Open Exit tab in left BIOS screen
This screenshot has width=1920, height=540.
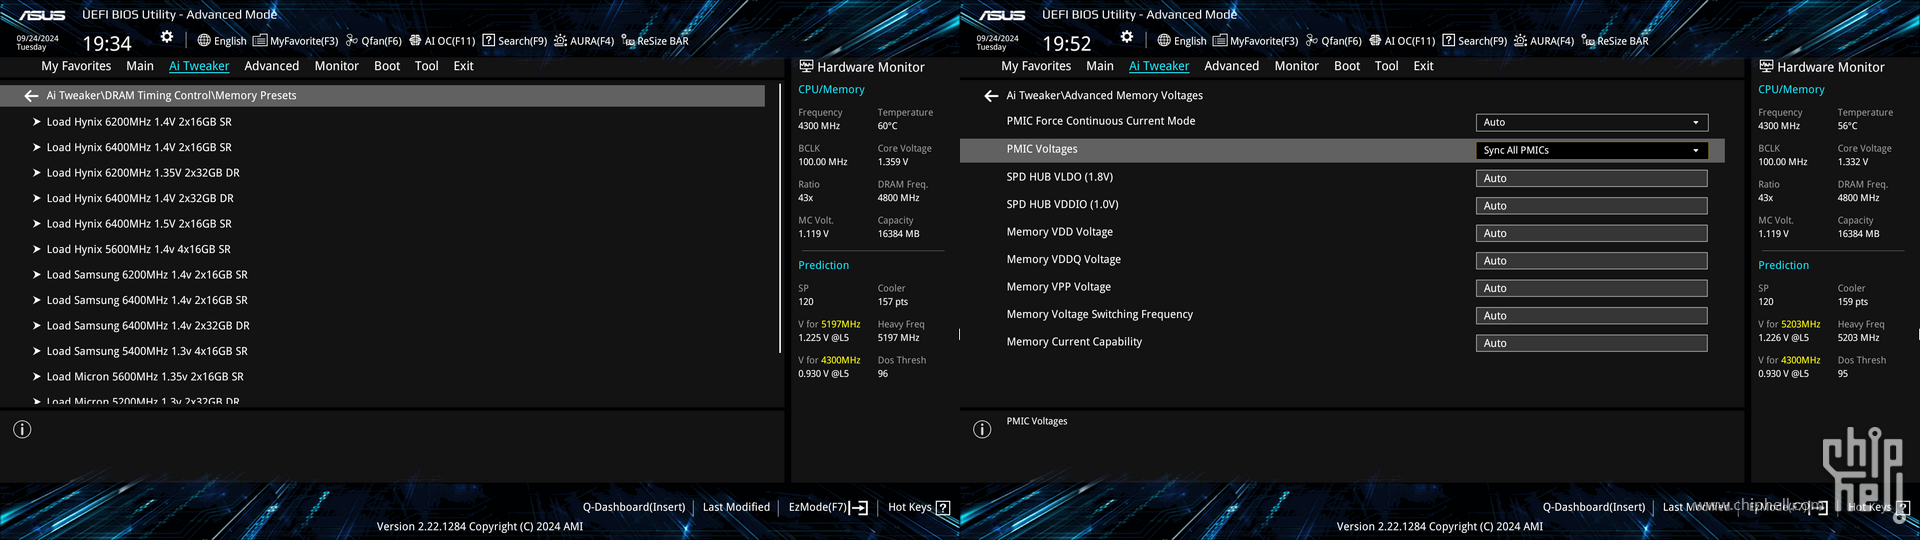(x=463, y=66)
